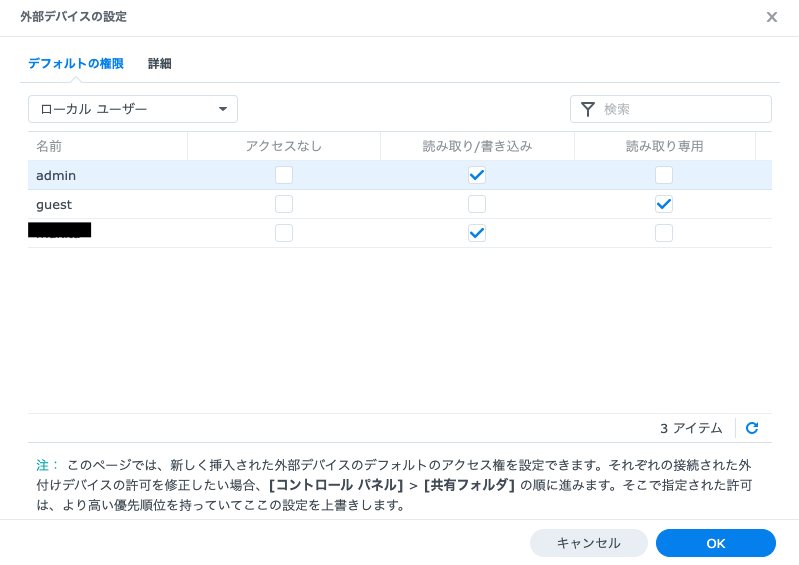Uncheck 読み取り/書き込み for admin
Screen dimensions: 799x565
[x=477, y=175]
